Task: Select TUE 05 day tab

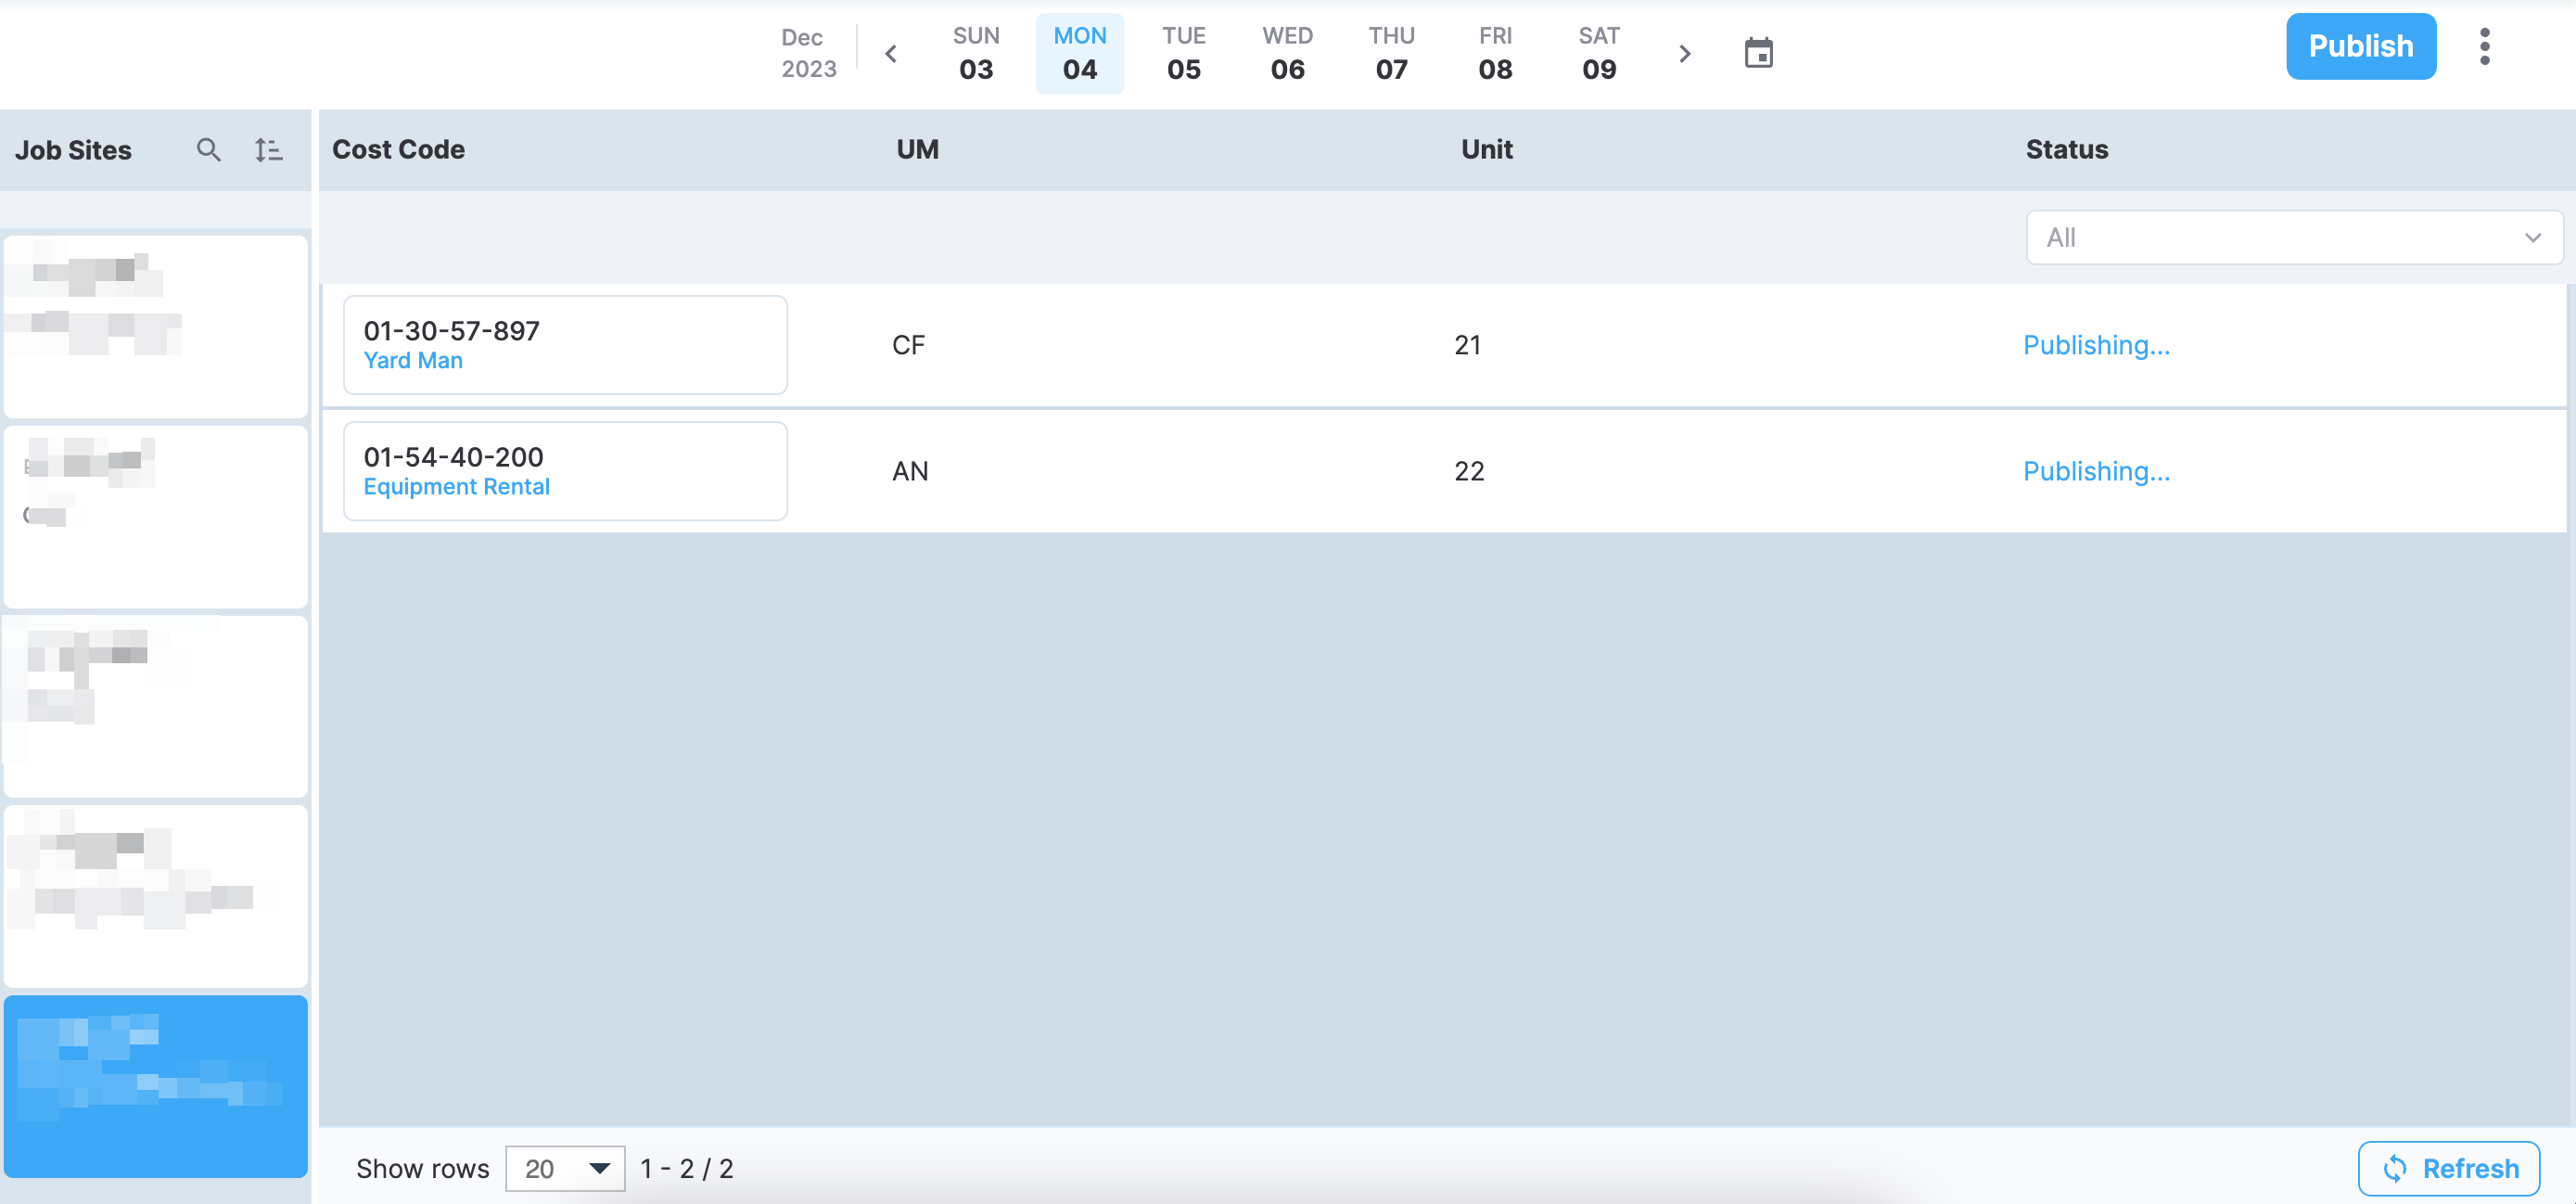Action: tap(1183, 54)
